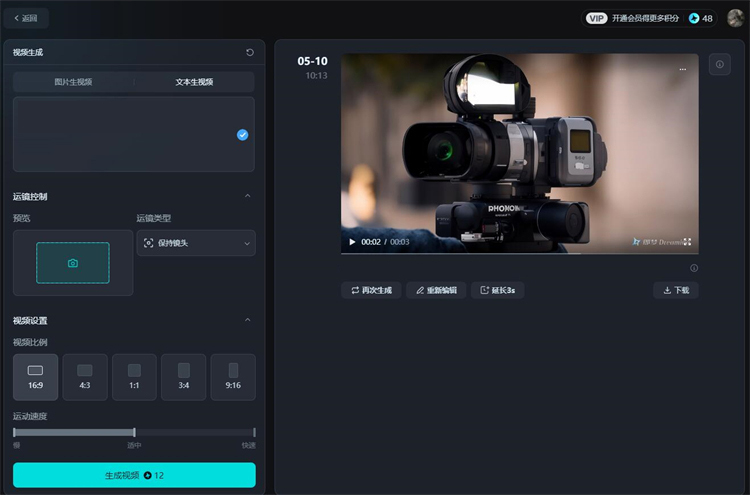Open the three-dot menu on video
This screenshot has width=750, height=495.
coord(683,69)
